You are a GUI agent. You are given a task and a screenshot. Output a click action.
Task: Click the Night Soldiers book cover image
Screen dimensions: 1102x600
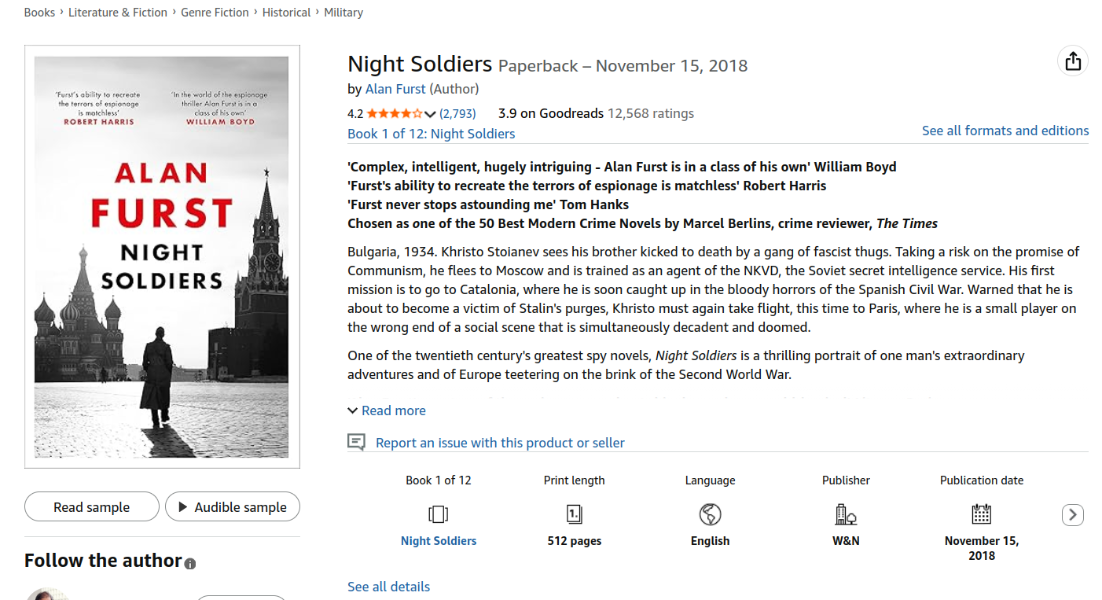(162, 257)
